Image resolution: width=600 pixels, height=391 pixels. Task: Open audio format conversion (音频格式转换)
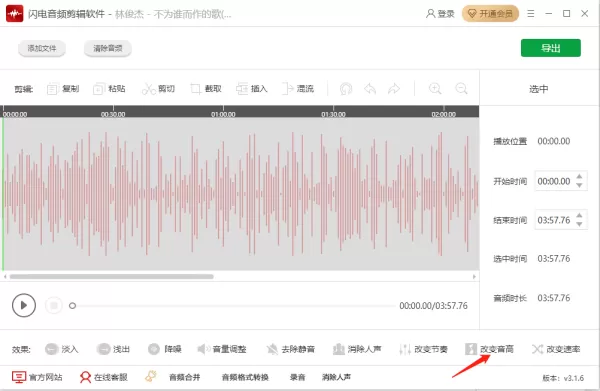pyautogui.click(x=245, y=377)
